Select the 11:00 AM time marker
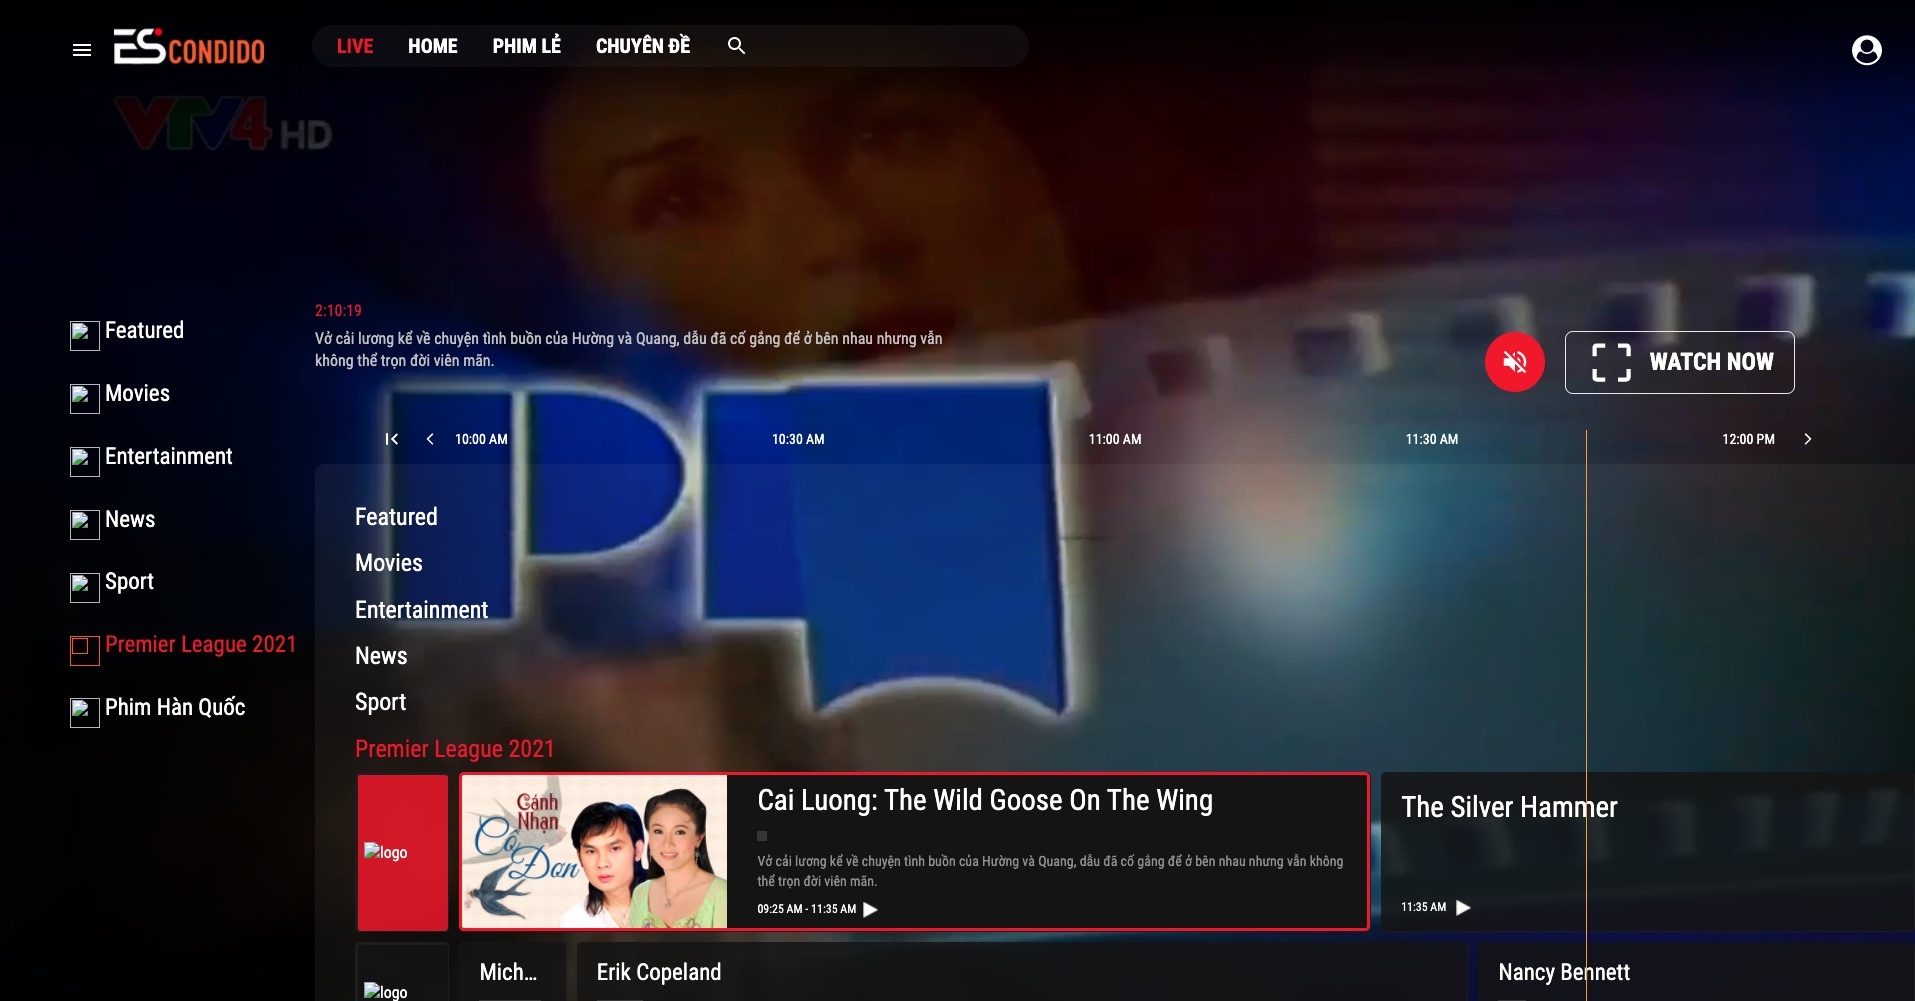Viewport: 1915px width, 1001px height. coord(1115,439)
